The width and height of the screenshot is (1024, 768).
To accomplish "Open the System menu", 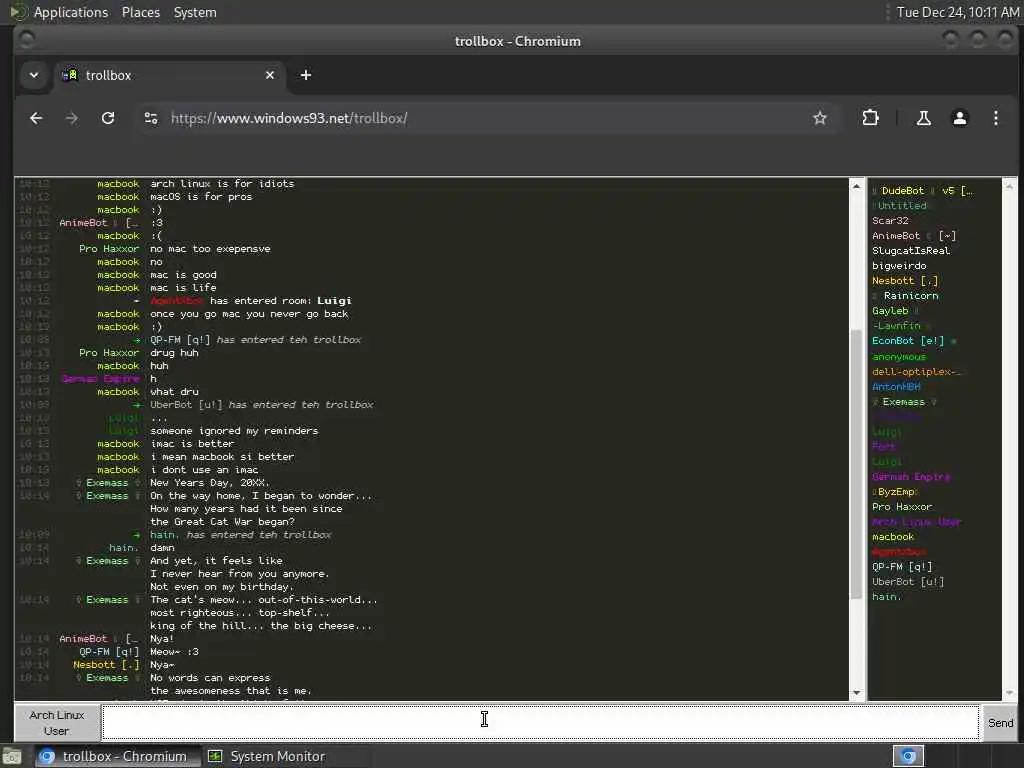I will coord(195,12).
